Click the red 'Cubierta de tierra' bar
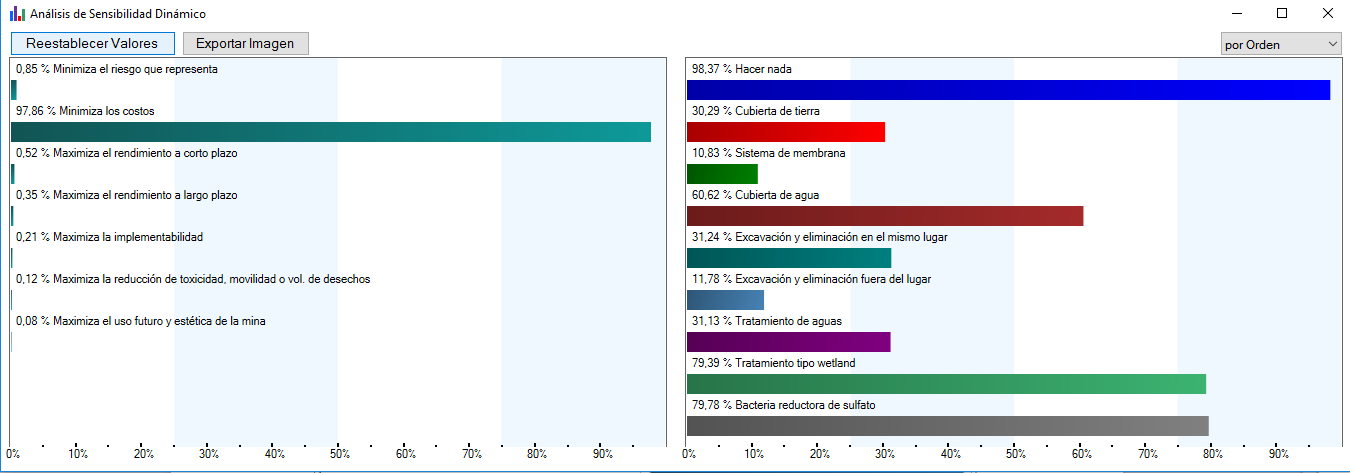Viewport: 1350px width, 473px height. [786, 132]
